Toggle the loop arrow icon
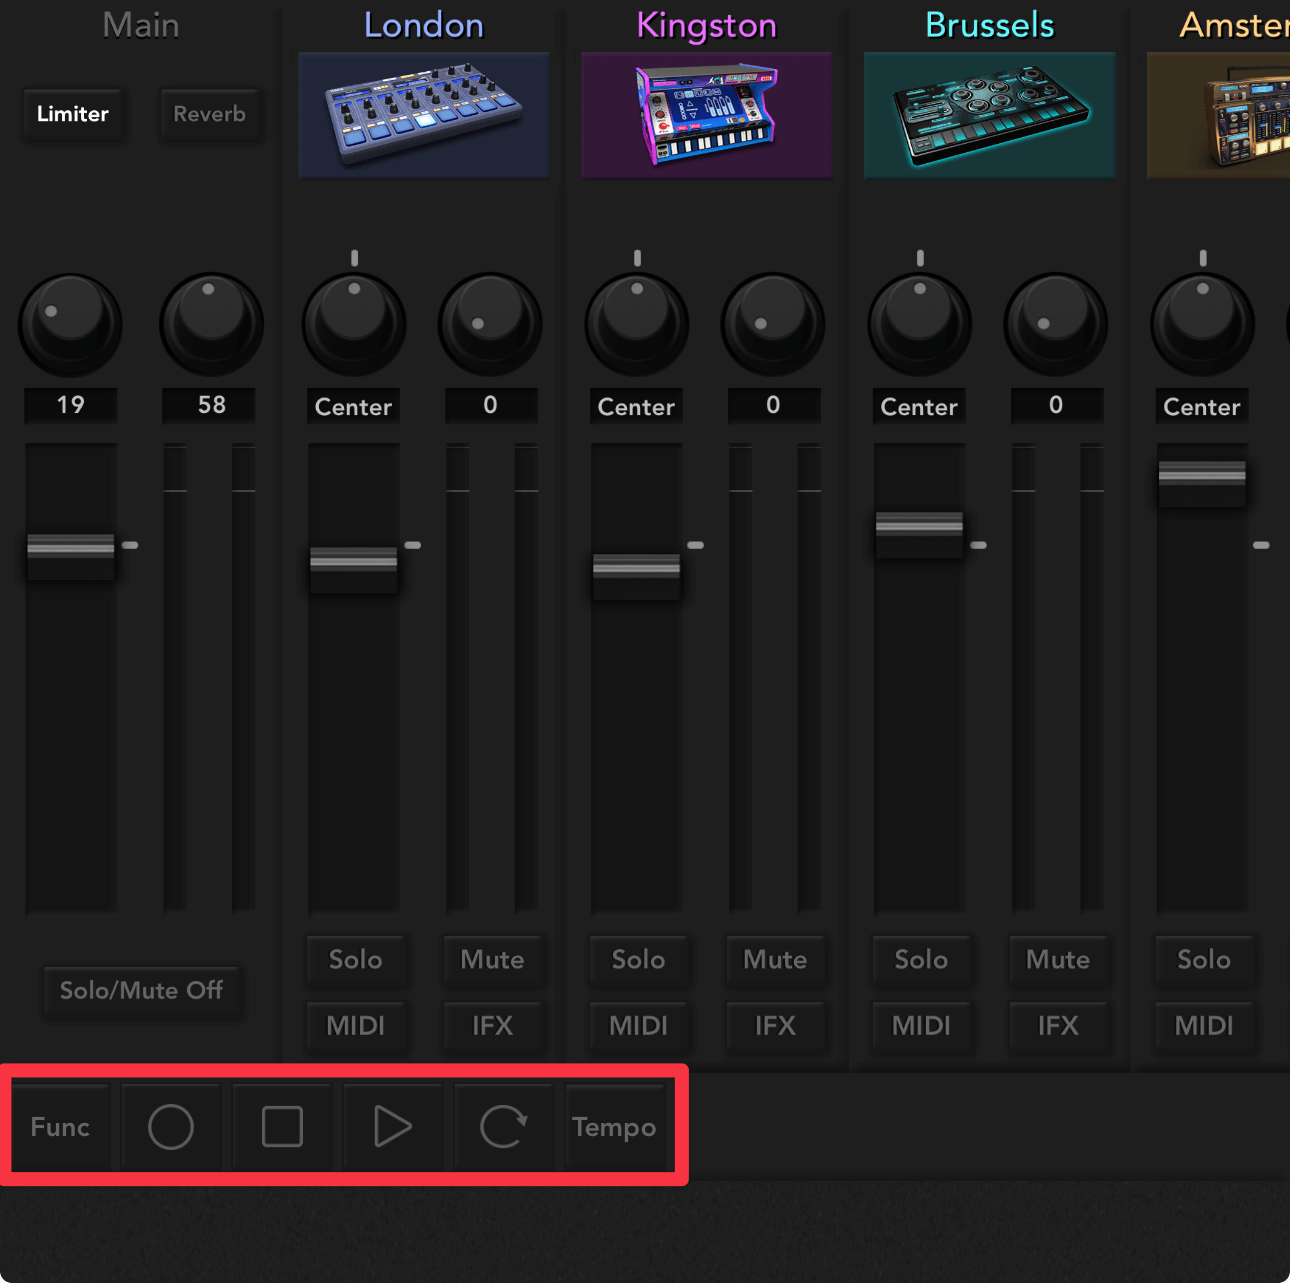The height and width of the screenshot is (1283, 1290). tap(503, 1127)
